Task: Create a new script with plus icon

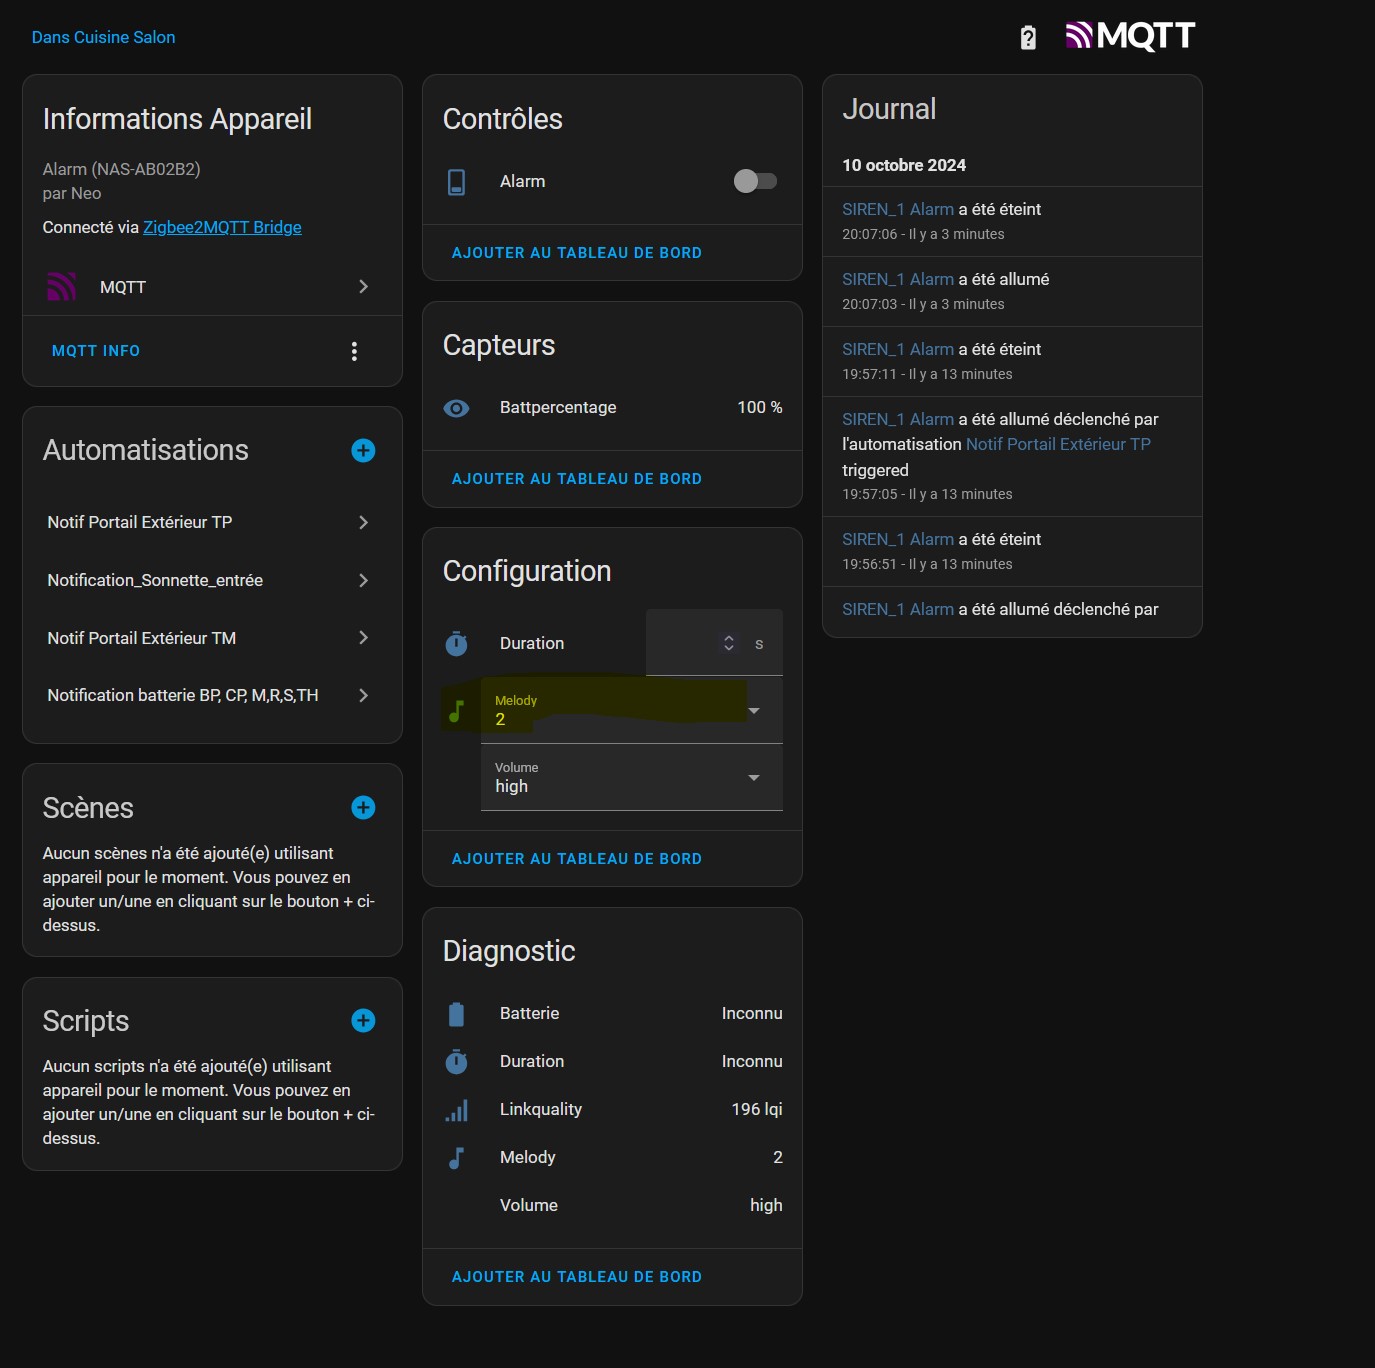Action: (363, 1021)
